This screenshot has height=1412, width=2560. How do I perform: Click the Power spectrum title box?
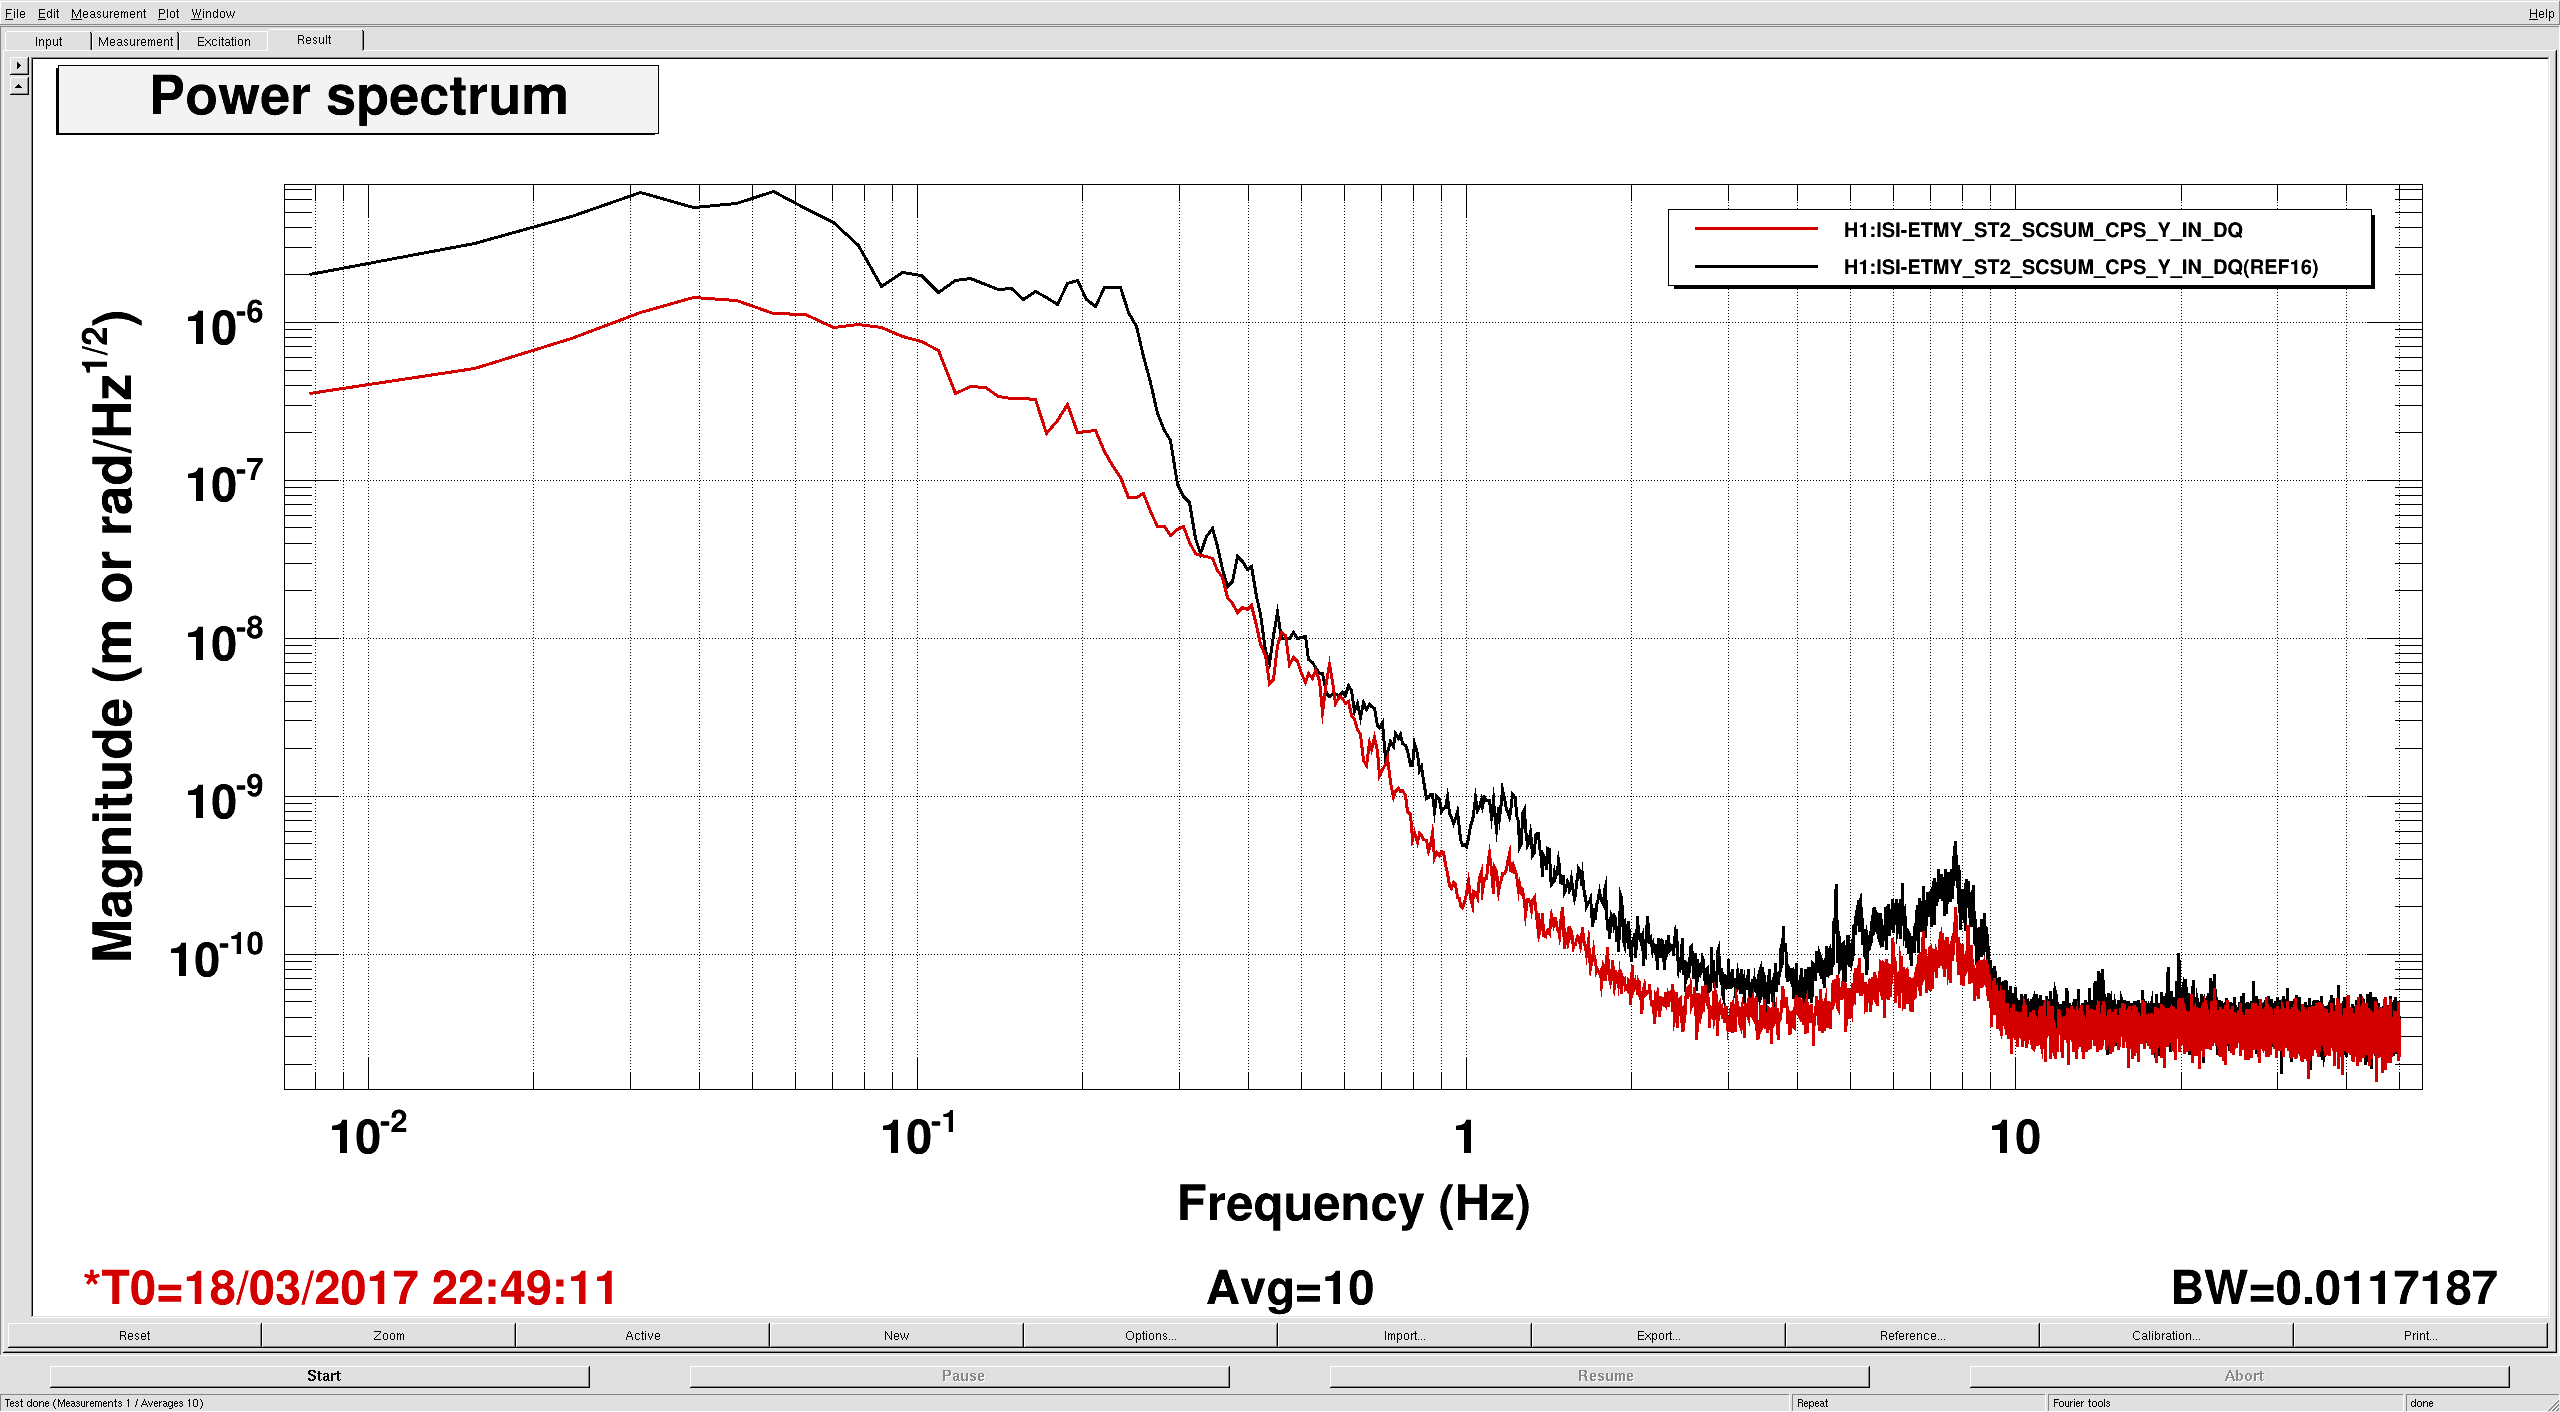point(358,99)
